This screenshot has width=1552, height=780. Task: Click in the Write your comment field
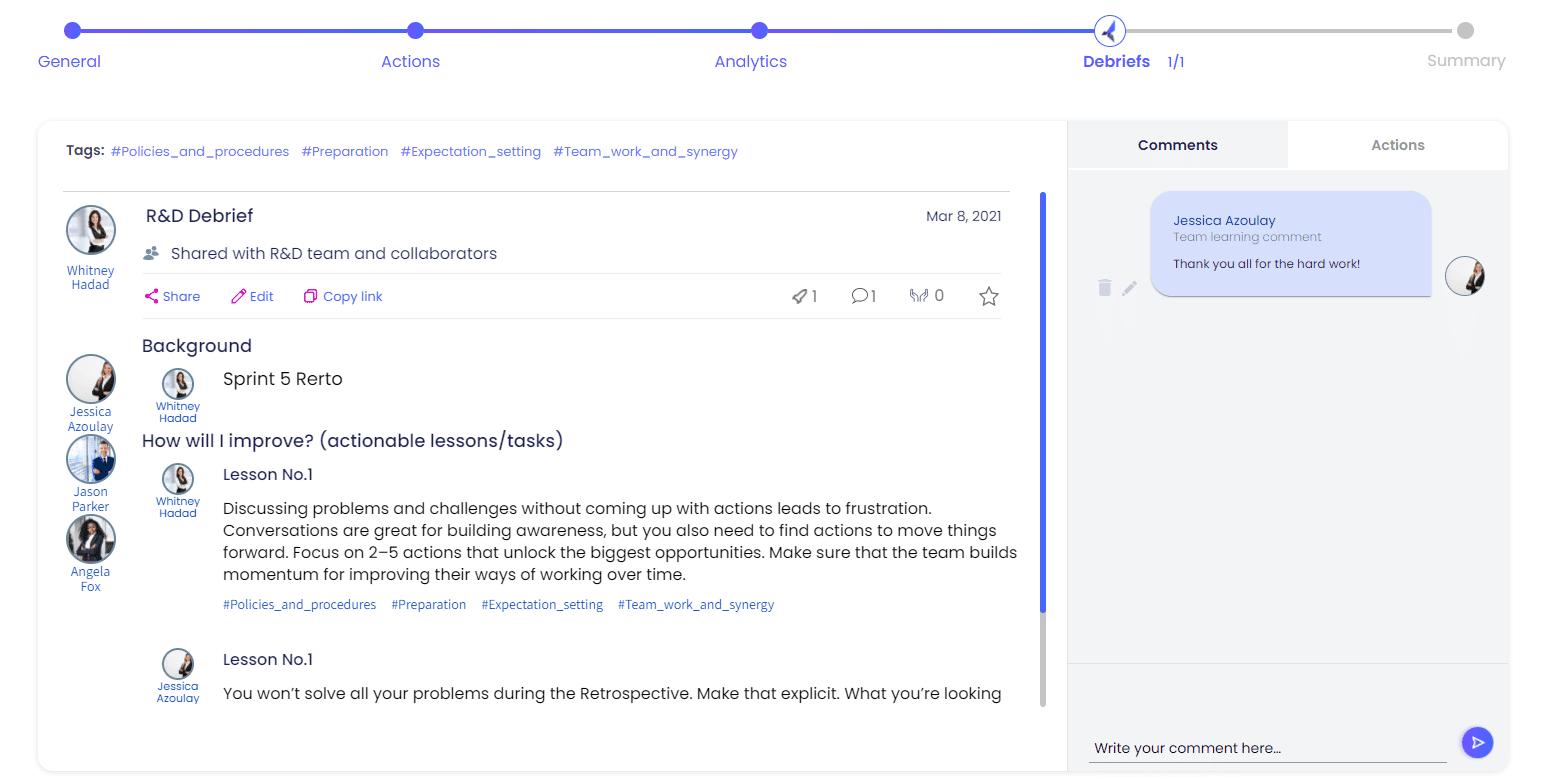(1267, 748)
